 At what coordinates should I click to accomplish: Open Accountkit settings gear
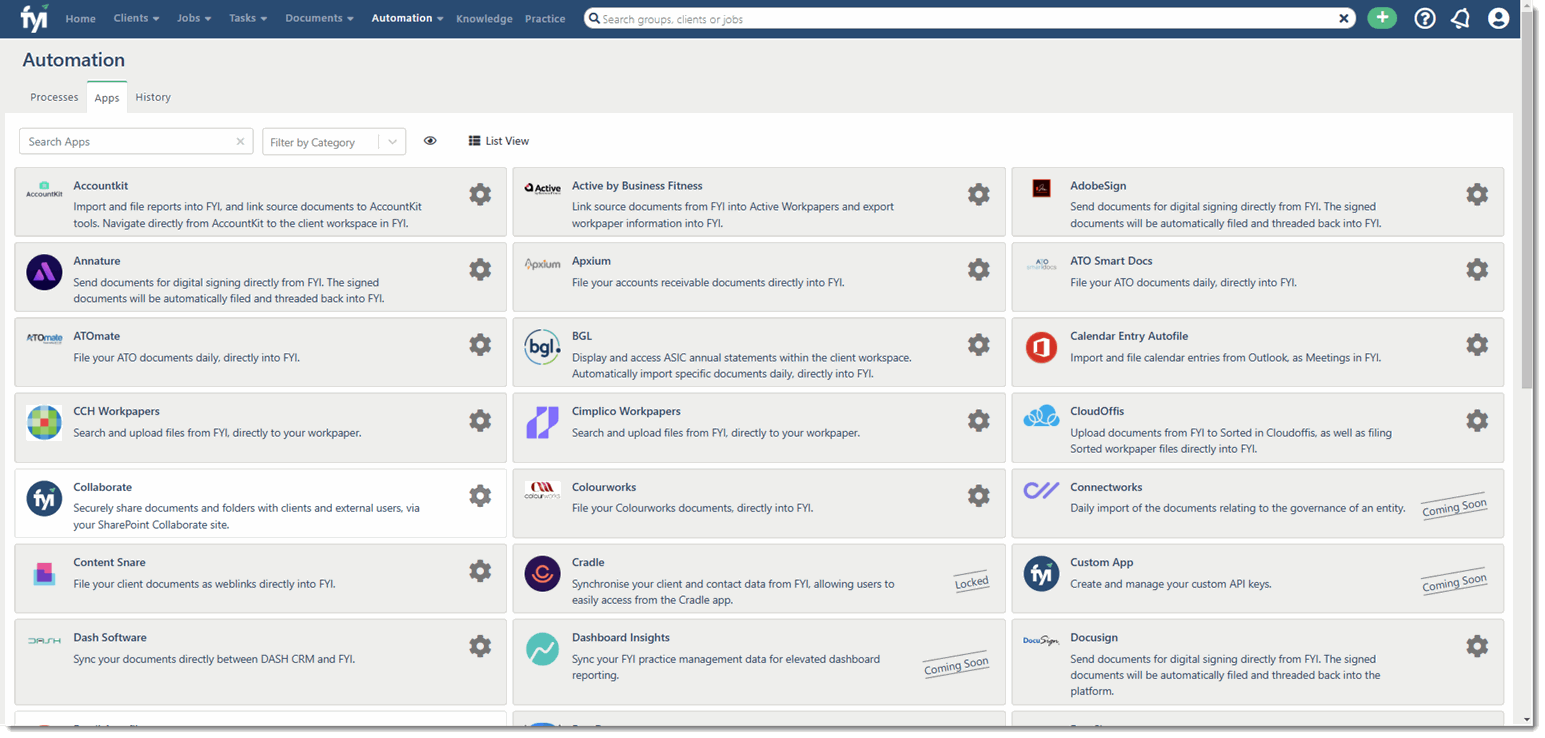(x=480, y=194)
